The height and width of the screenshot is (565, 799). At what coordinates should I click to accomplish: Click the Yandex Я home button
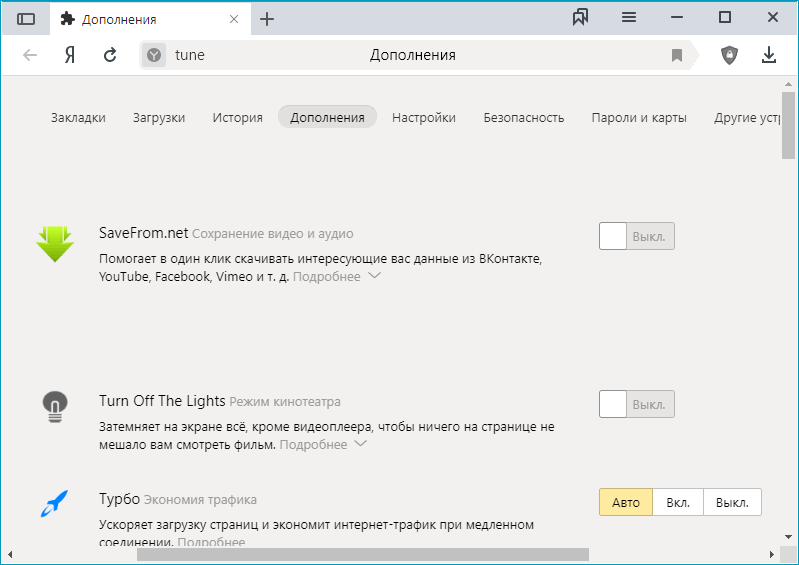pyautogui.click(x=70, y=55)
